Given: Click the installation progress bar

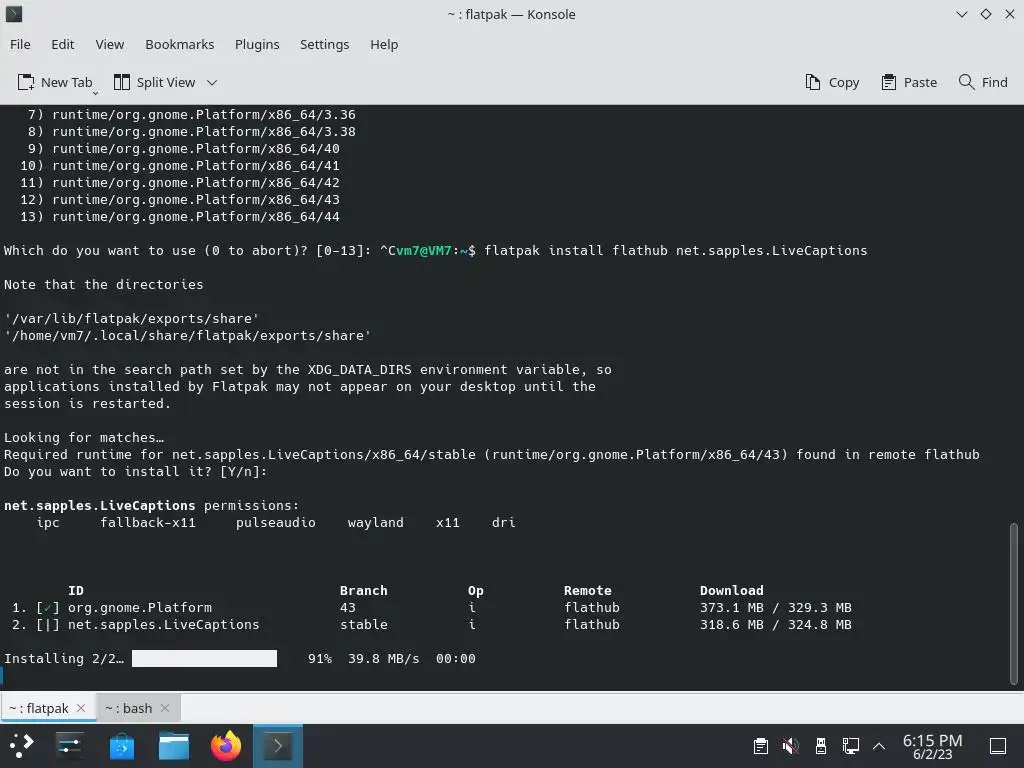Looking at the screenshot, I should tap(204, 658).
